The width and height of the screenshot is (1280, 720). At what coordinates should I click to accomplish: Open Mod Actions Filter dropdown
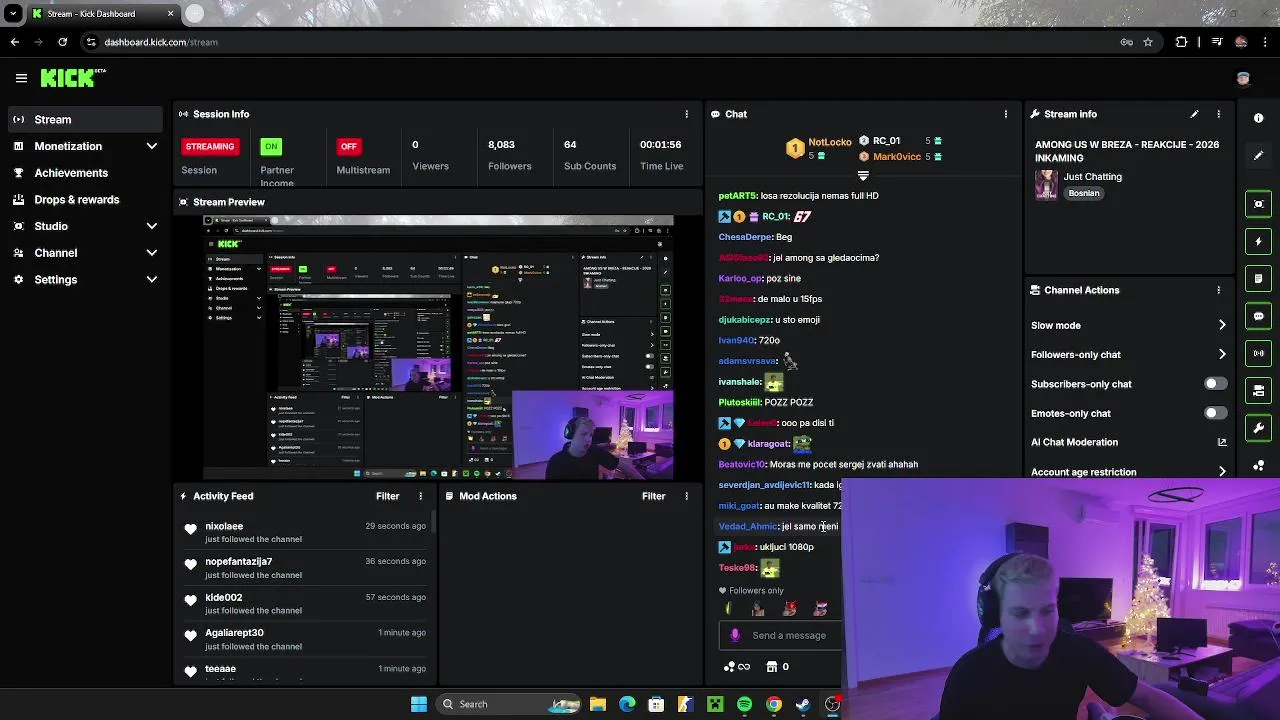653,496
